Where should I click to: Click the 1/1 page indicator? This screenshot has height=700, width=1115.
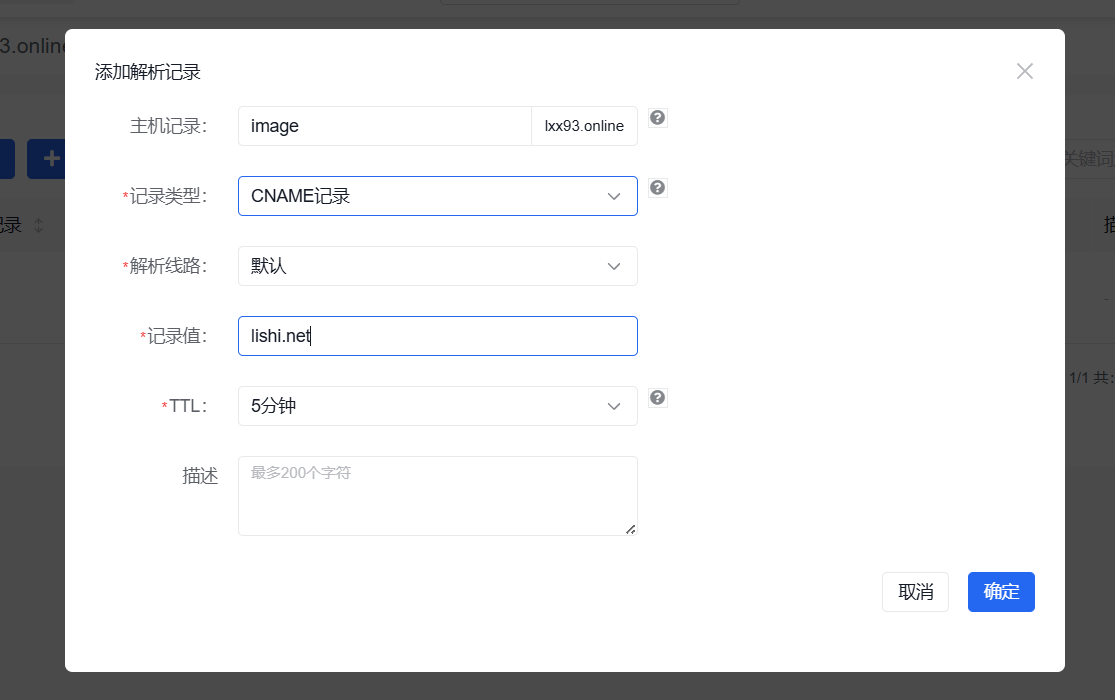point(1079,378)
